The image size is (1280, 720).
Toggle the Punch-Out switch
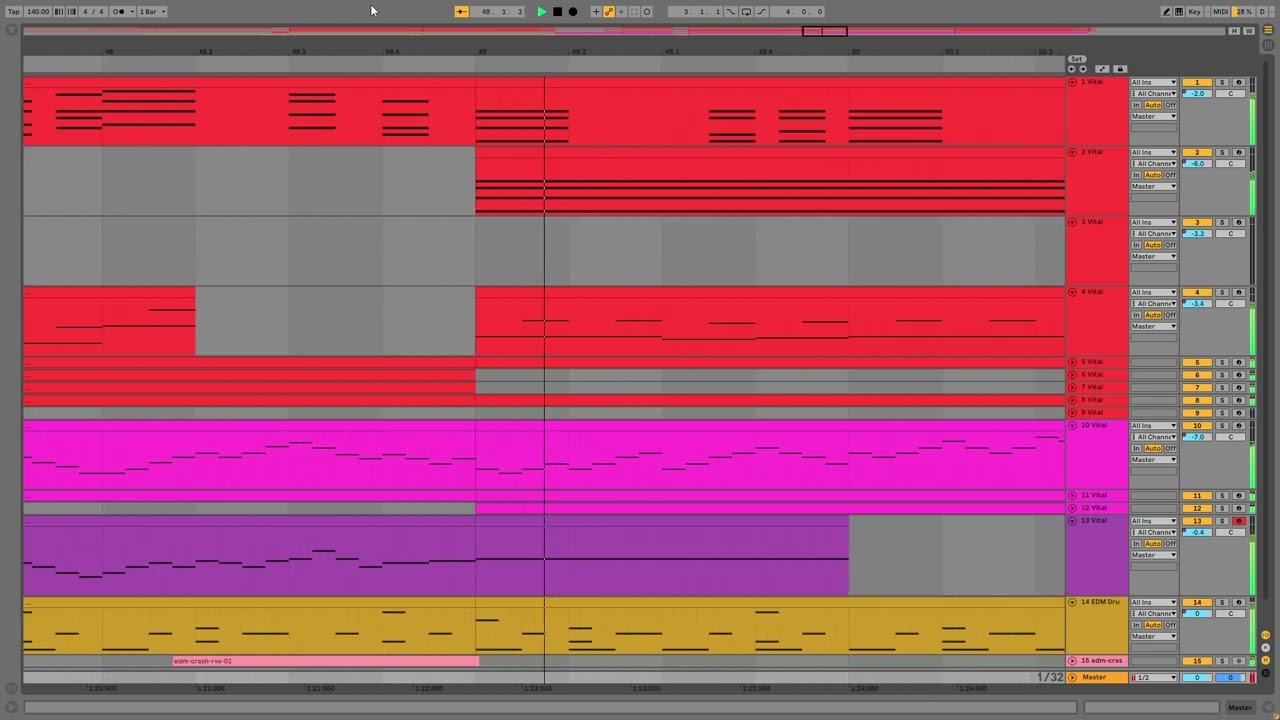coord(762,12)
